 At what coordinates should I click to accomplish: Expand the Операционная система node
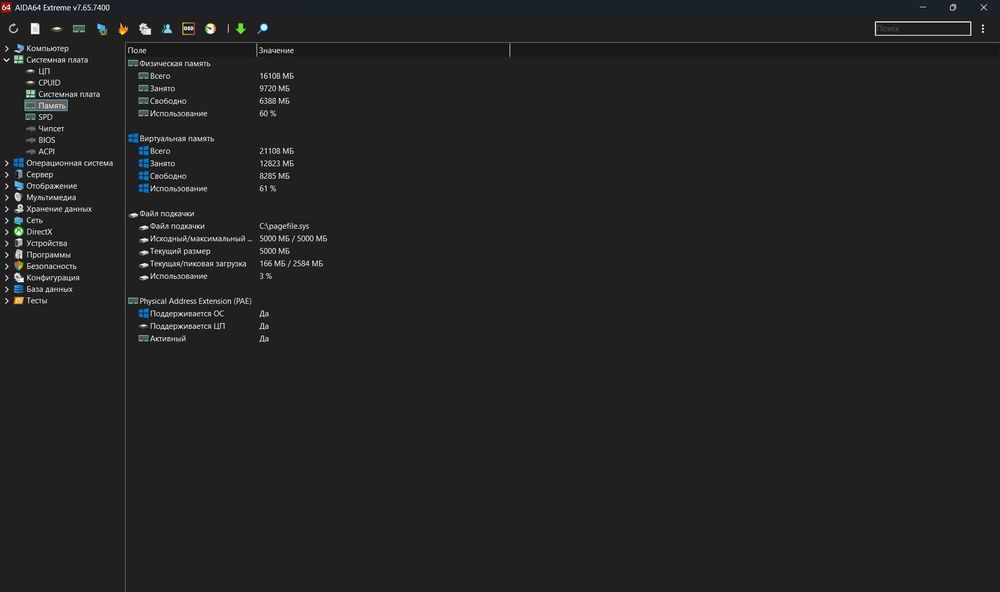[x=7, y=163]
